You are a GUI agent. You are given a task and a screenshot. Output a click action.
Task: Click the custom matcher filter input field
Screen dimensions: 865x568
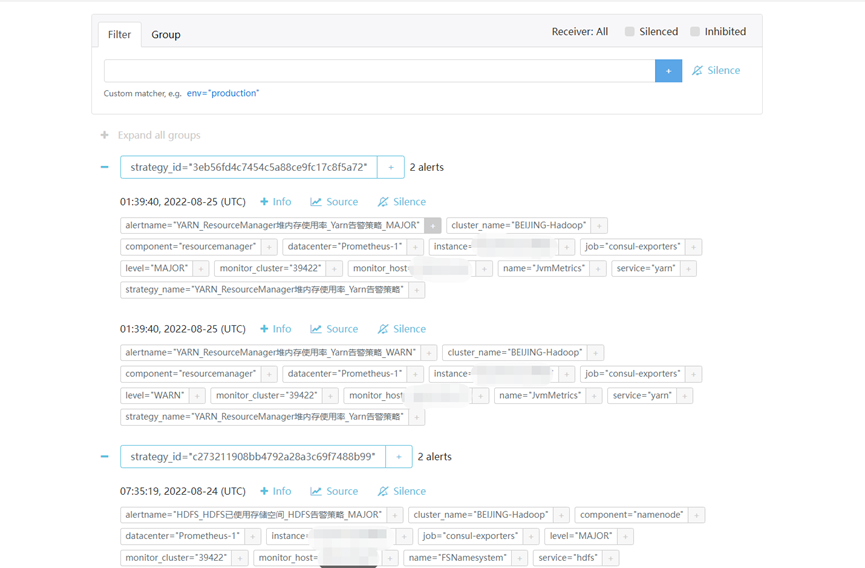tap(380, 71)
